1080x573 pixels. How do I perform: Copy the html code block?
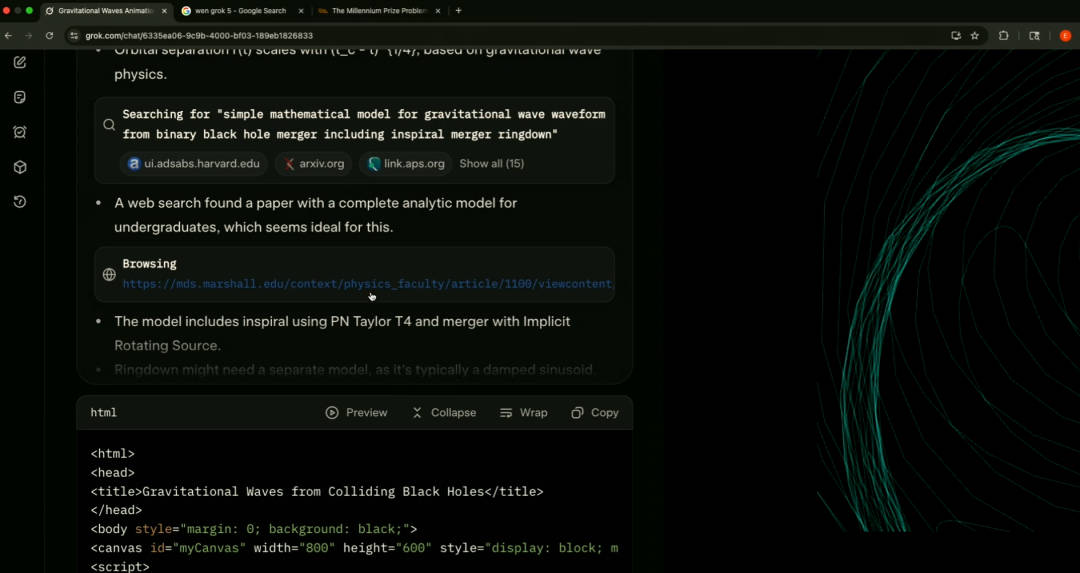pyautogui.click(x=595, y=413)
